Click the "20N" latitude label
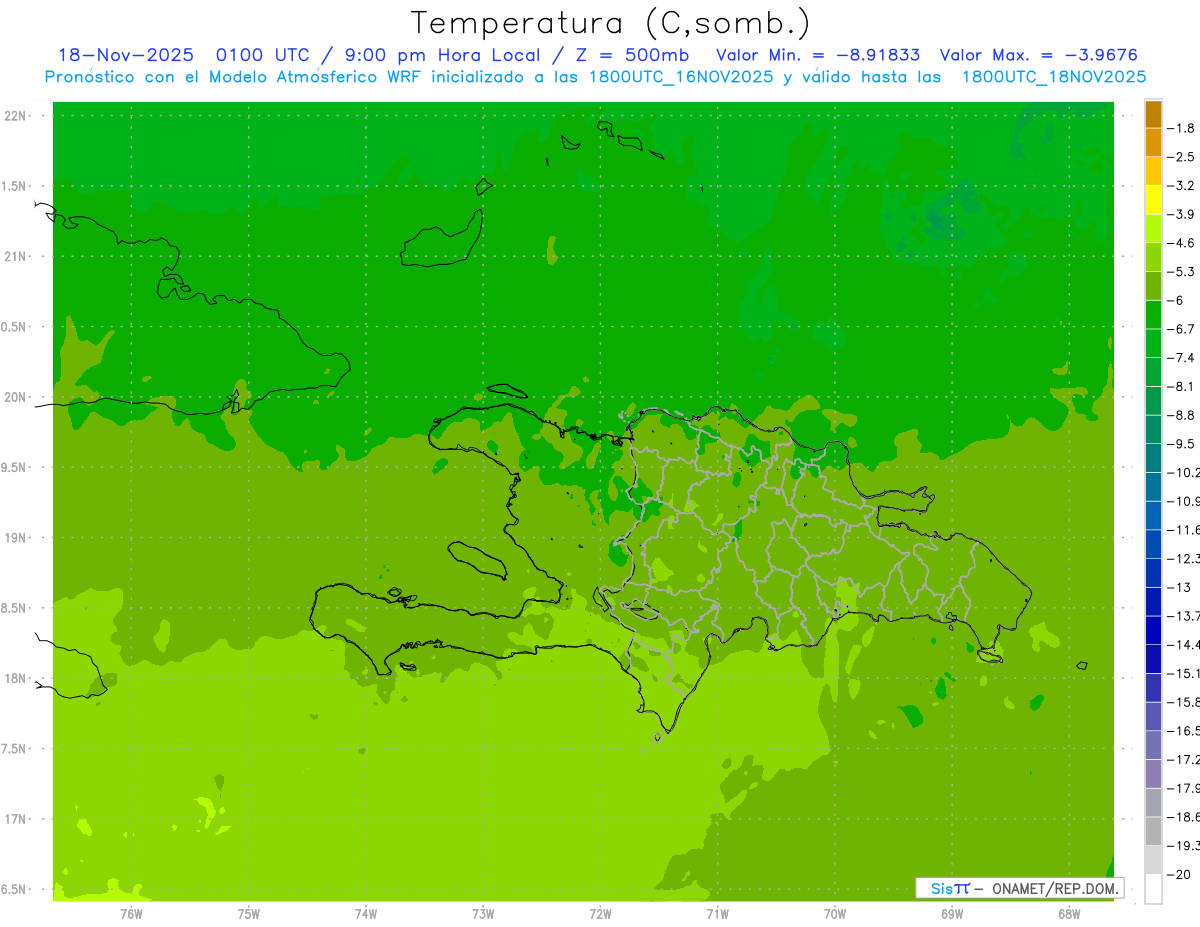 click(x=16, y=397)
